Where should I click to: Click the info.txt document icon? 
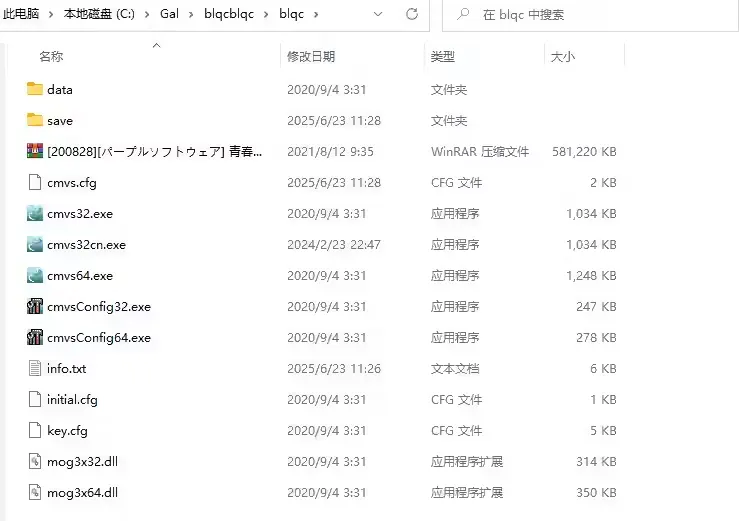pos(35,368)
